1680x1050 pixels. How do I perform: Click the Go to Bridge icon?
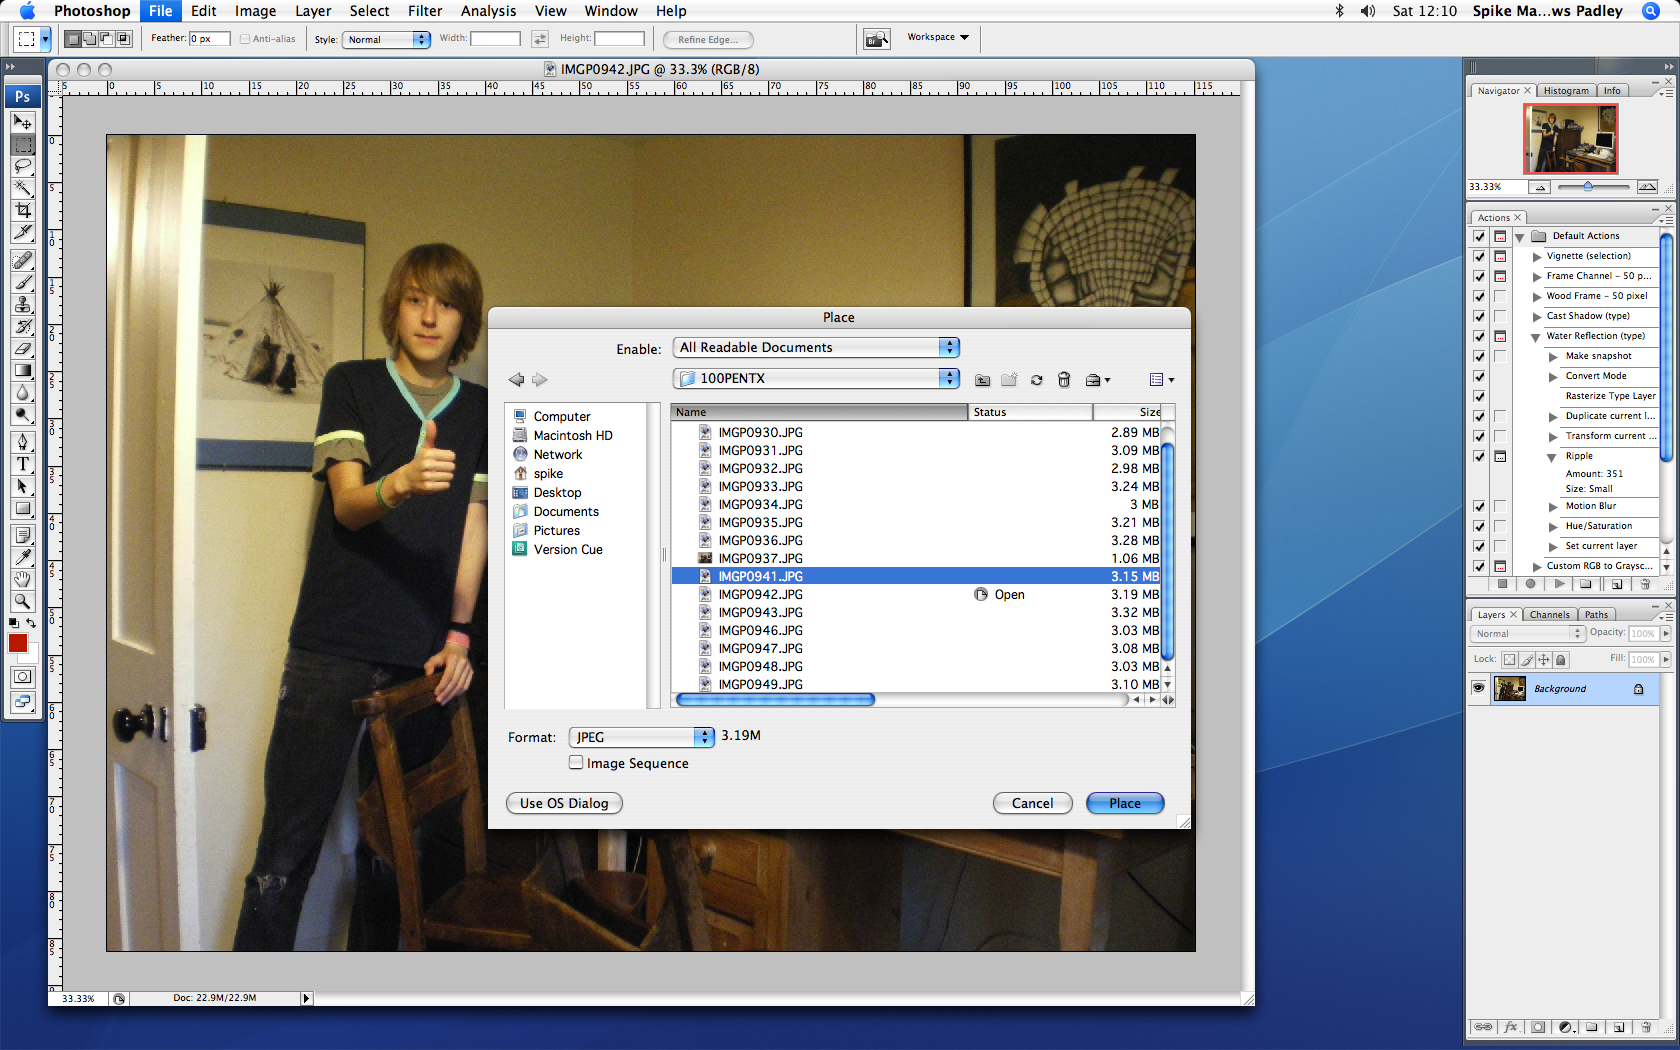tap(877, 39)
